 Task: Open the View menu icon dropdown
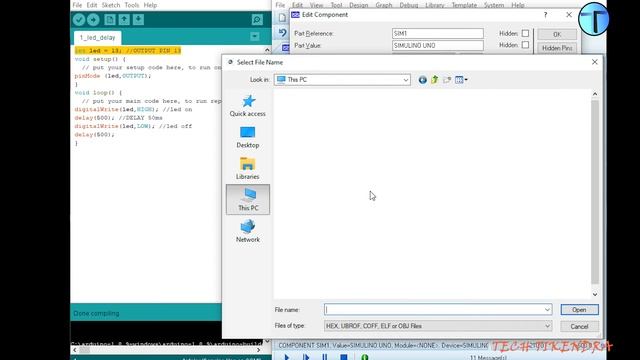coord(461,80)
